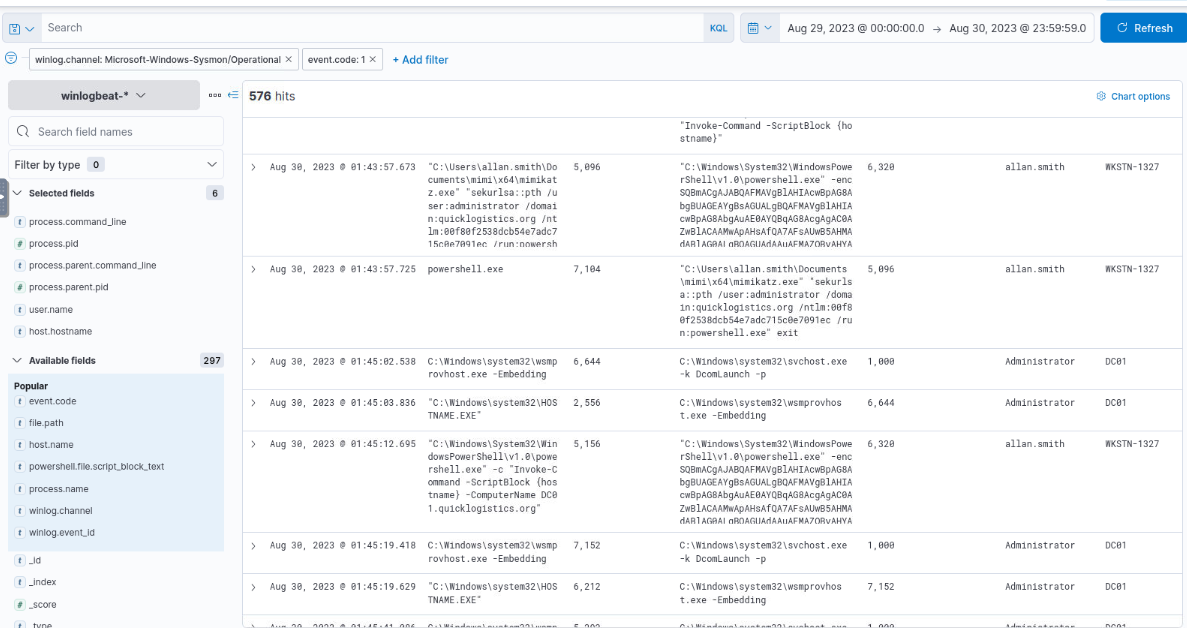The width and height of the screenshot is (1187, 628).
Task: Open the index pattern options three-dot icon
Action: (x=214, y=95)
